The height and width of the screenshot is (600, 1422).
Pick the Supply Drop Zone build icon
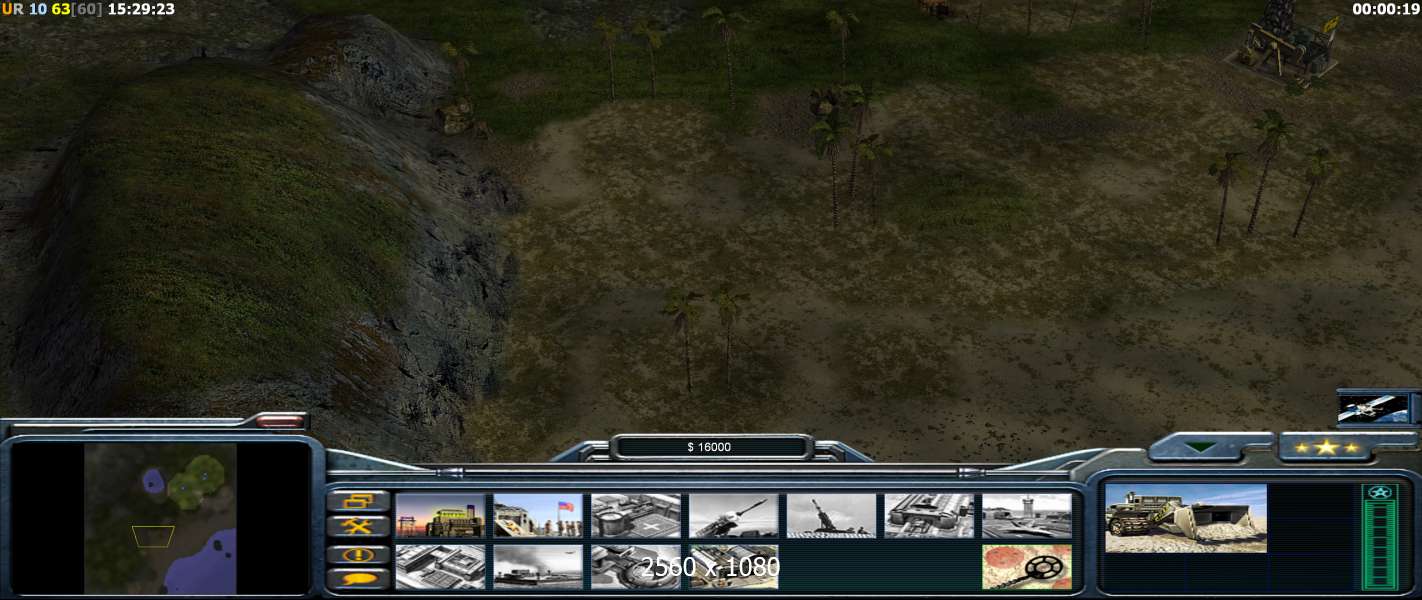(538, 567)
